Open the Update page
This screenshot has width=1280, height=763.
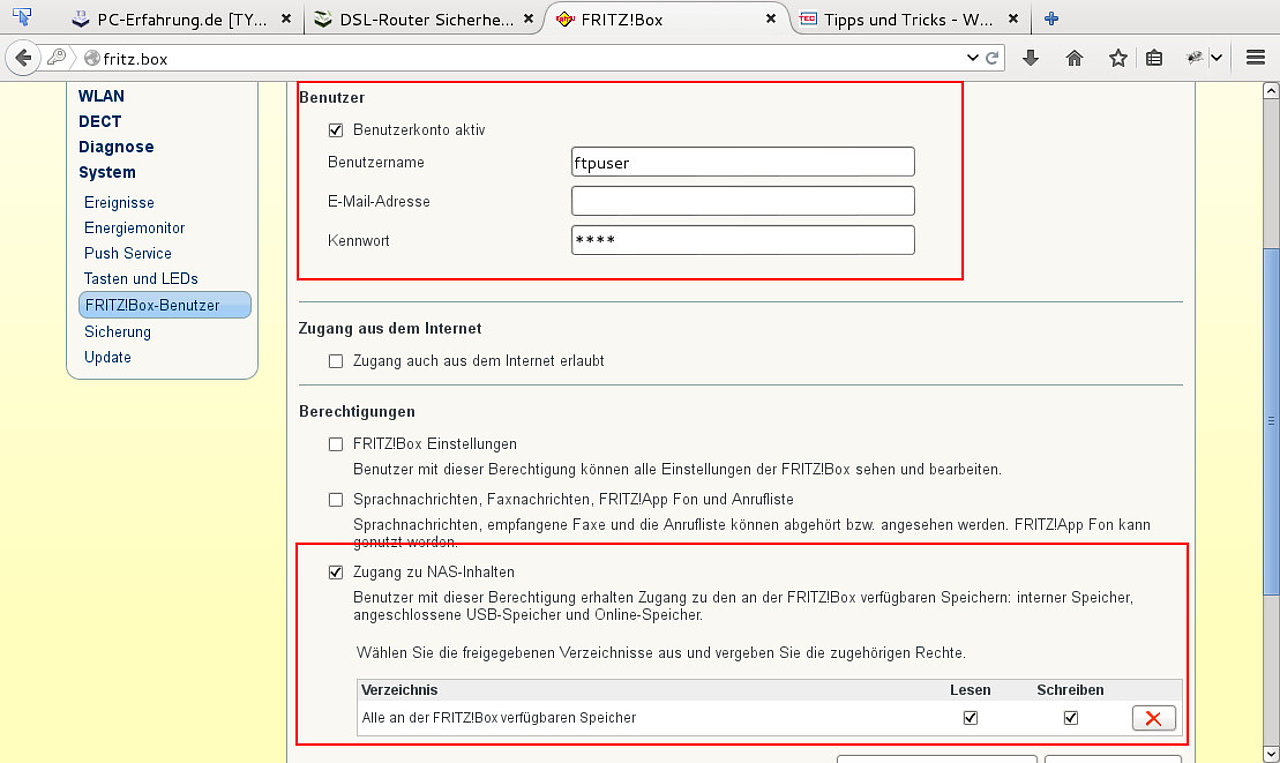click(107, 357)
